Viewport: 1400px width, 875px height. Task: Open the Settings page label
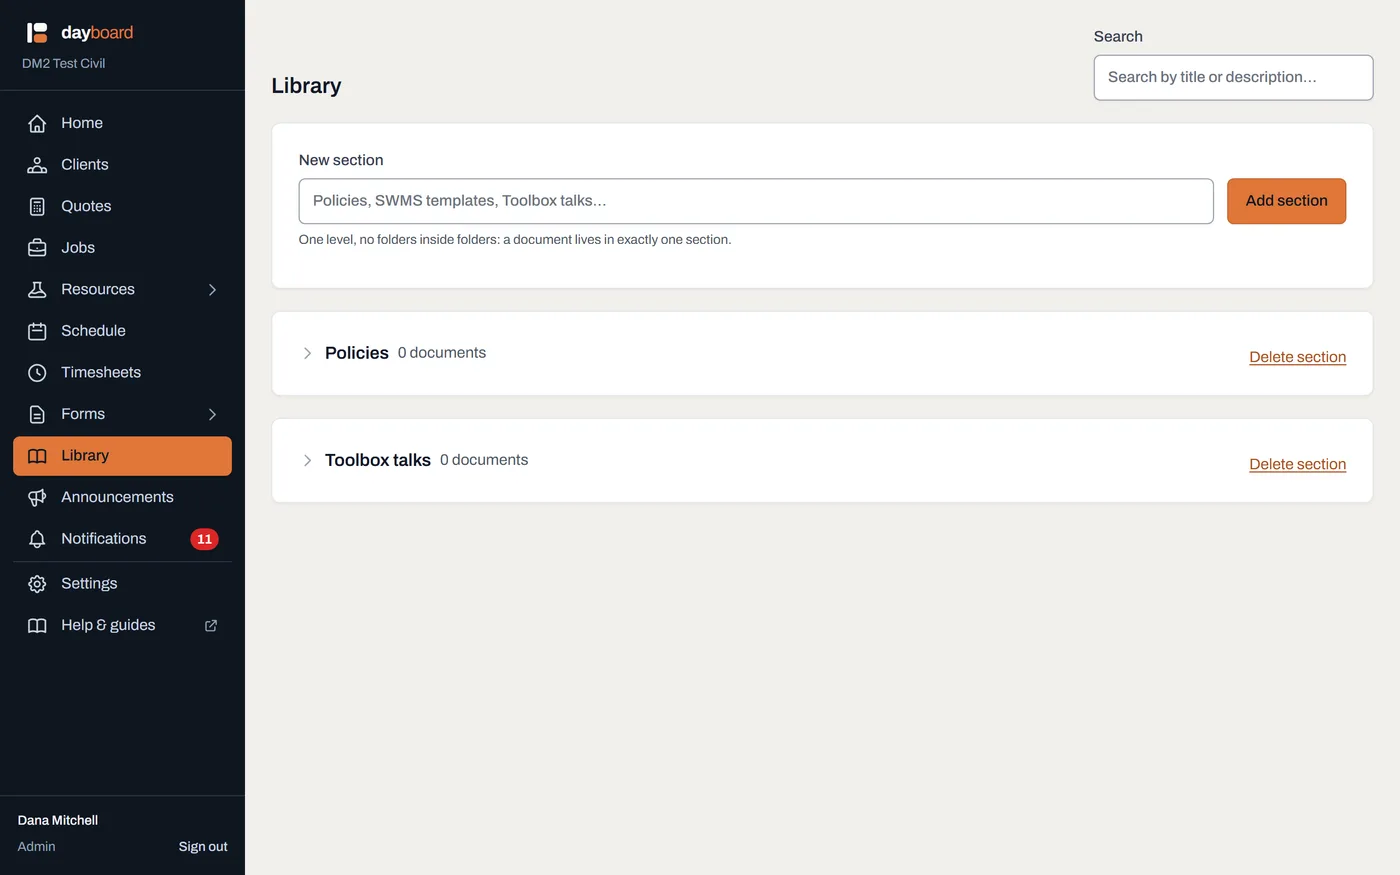(89, 584)
